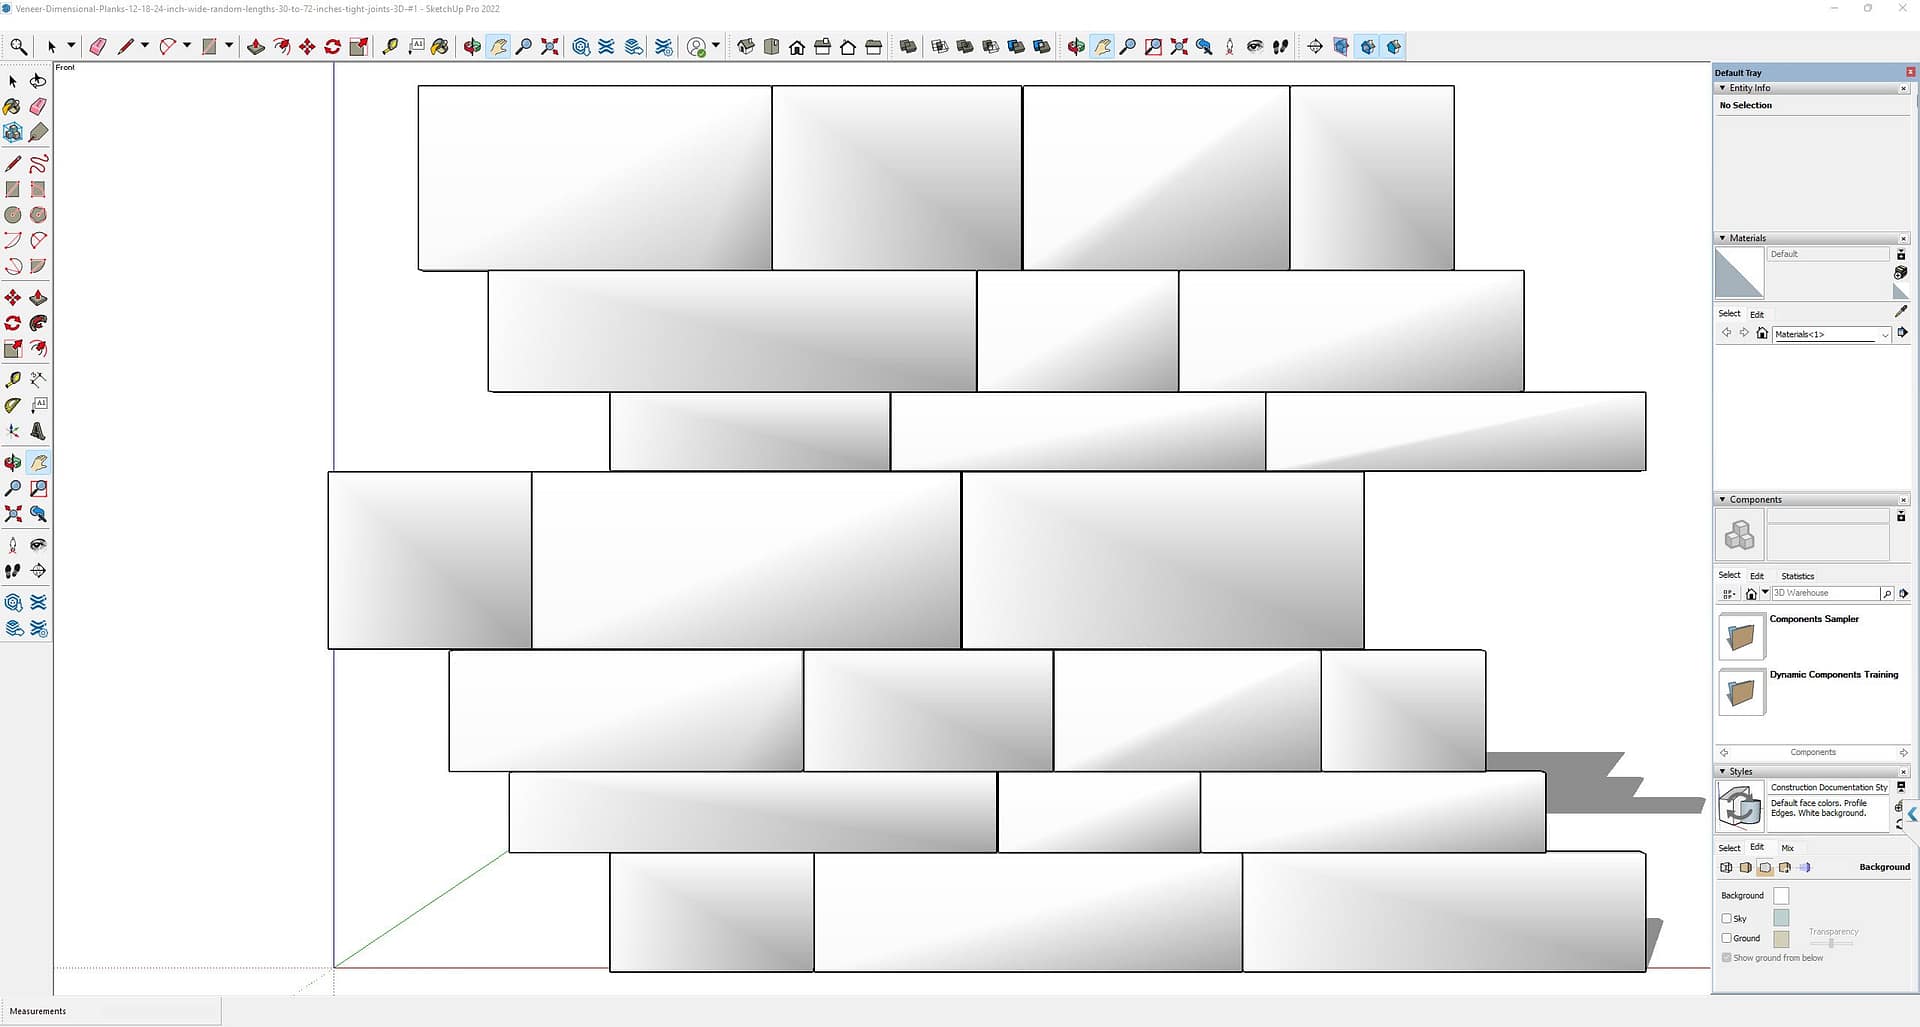Enable the Ground checkbox
This screenshot has width=1920, height=1027.
coord(1727,938)
